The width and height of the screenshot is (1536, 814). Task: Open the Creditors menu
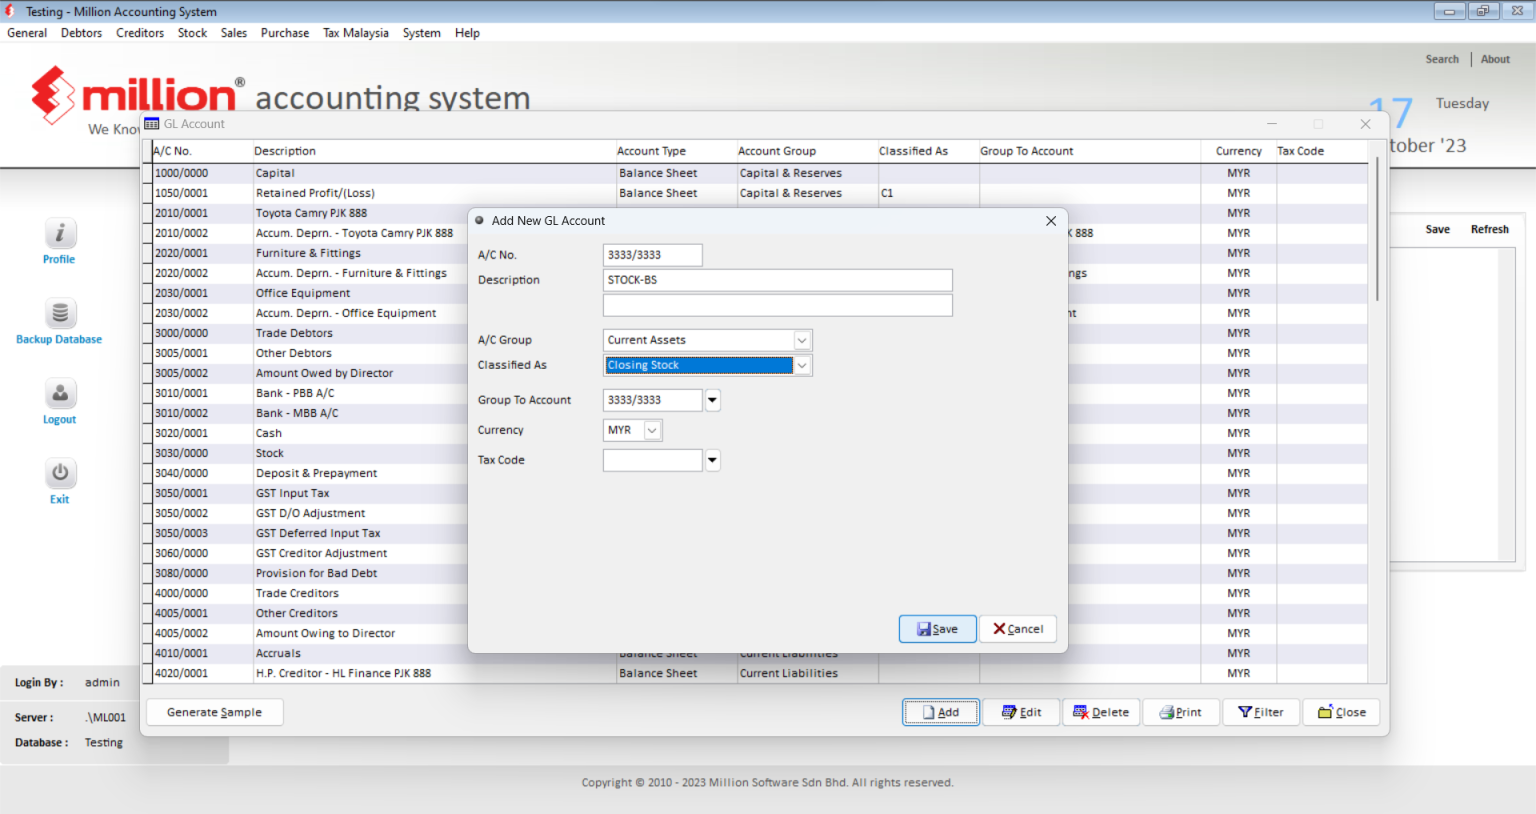pyautogui.click(x=140, y=33)
